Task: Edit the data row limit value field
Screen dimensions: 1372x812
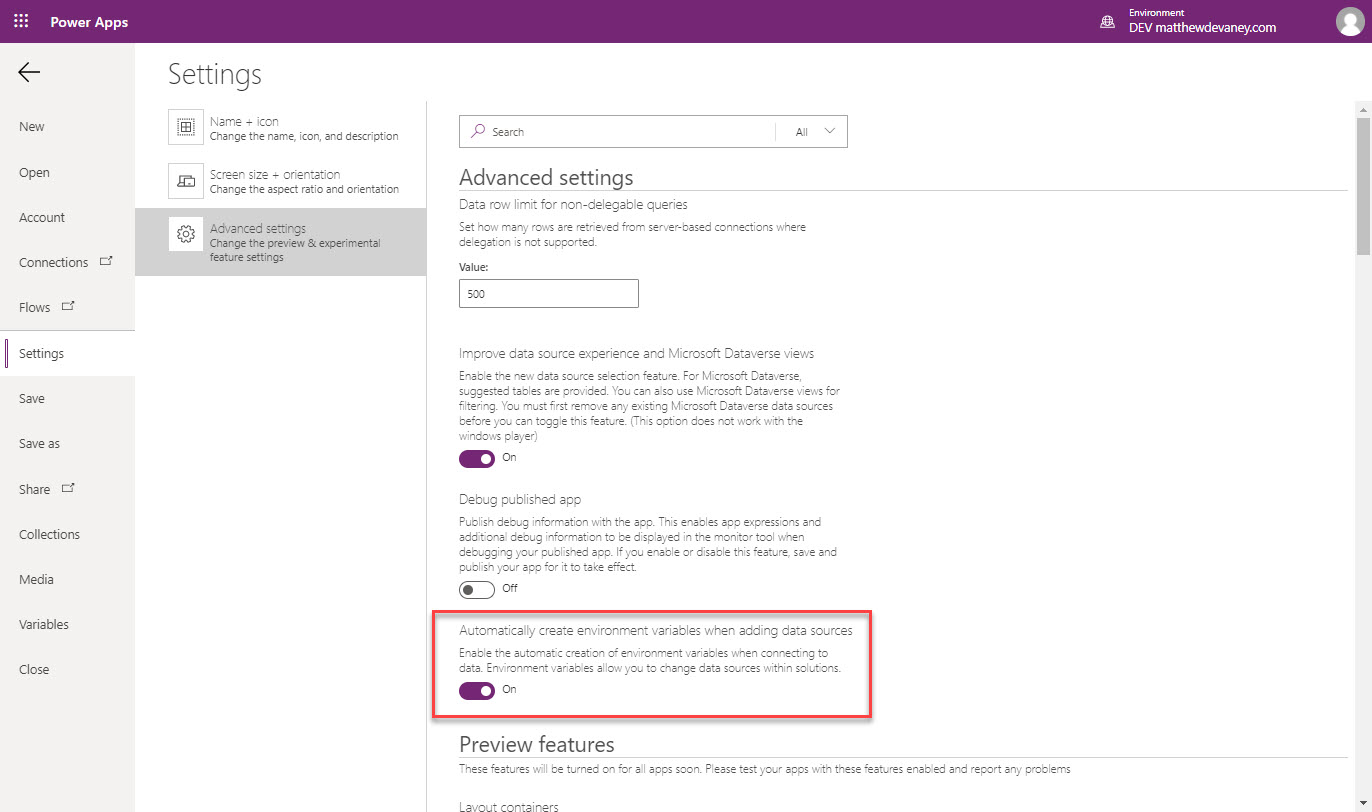Action: [x=548, y=293]
